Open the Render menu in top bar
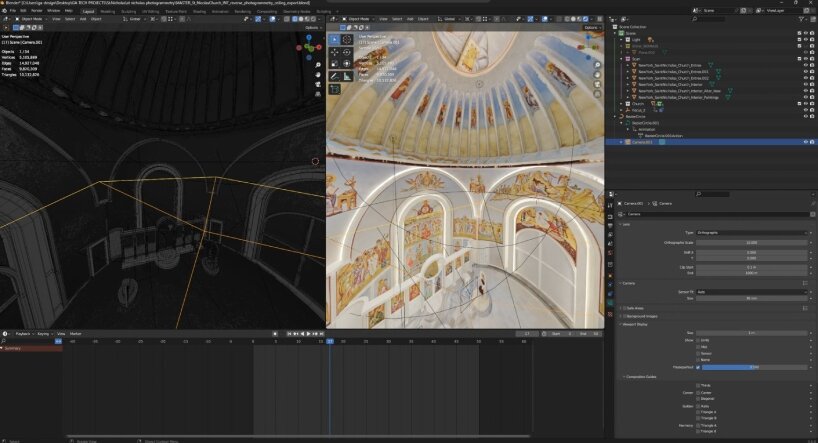This screenshot has height=443, width=818. click(37, 10)
